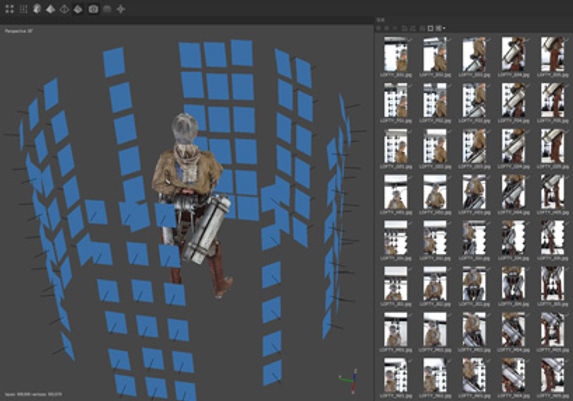Select the first photo thumbnail in the top row
The height and width of the screenshot is (401, 573).
pyautogui.click(x=395, y=54)
